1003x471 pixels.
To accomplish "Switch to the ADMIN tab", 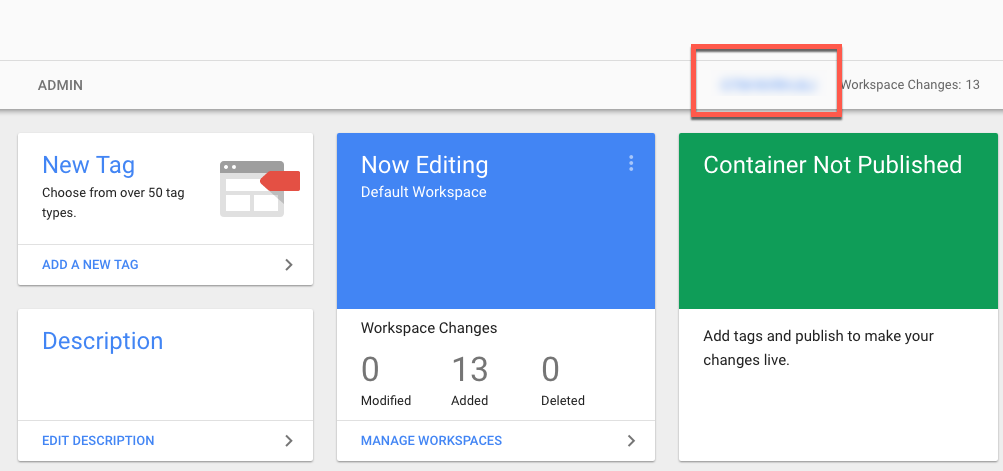I will [x=60, y=85].
